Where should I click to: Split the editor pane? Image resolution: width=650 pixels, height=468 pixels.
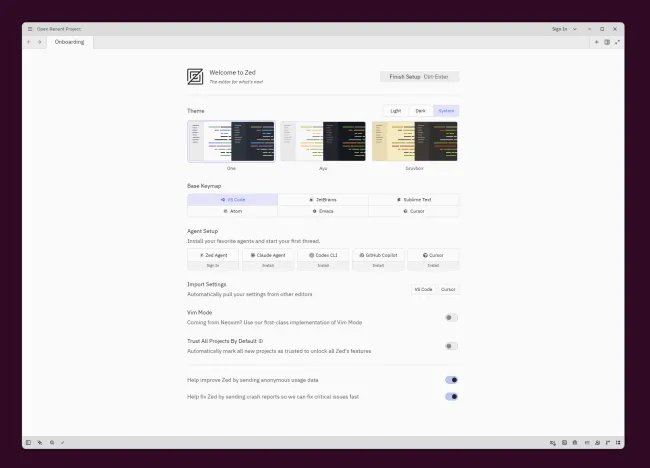click(607, 42)
